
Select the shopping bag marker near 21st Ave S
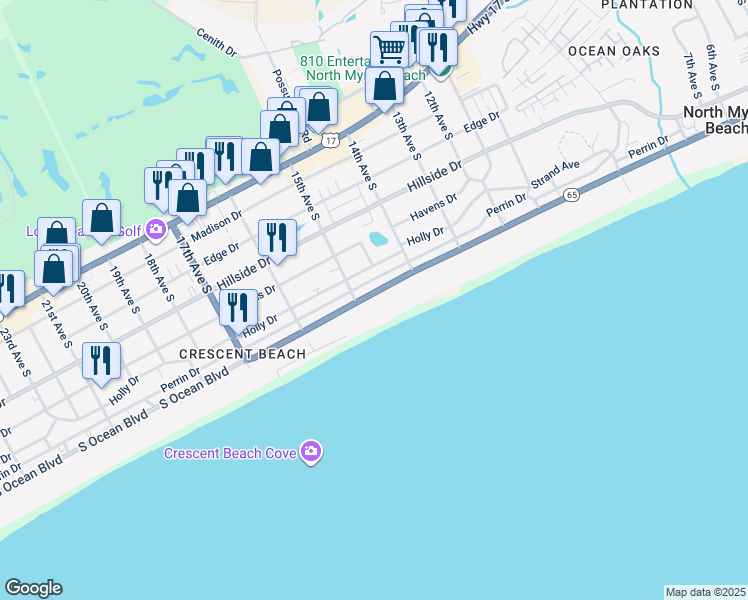coord(53,269)
